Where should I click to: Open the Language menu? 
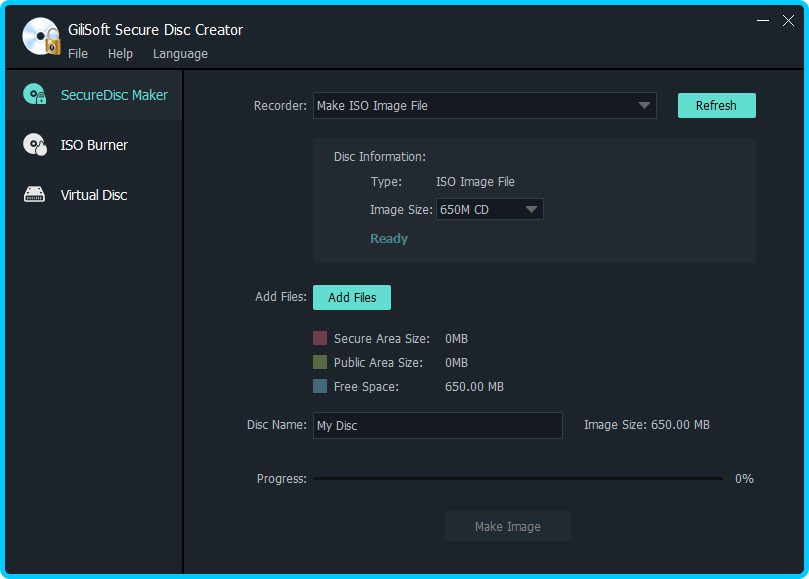(x=180, y=54)
